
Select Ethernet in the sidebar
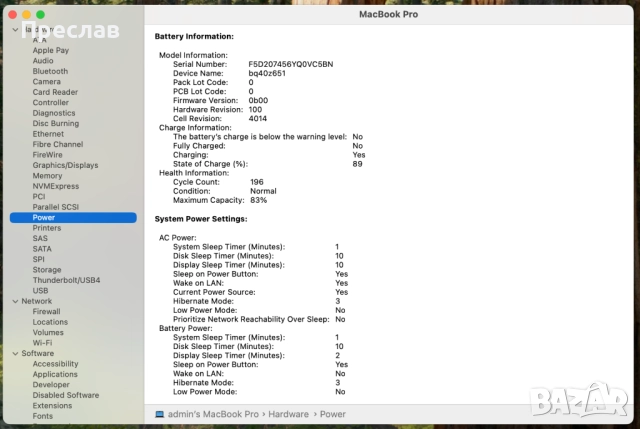[48, 134]
